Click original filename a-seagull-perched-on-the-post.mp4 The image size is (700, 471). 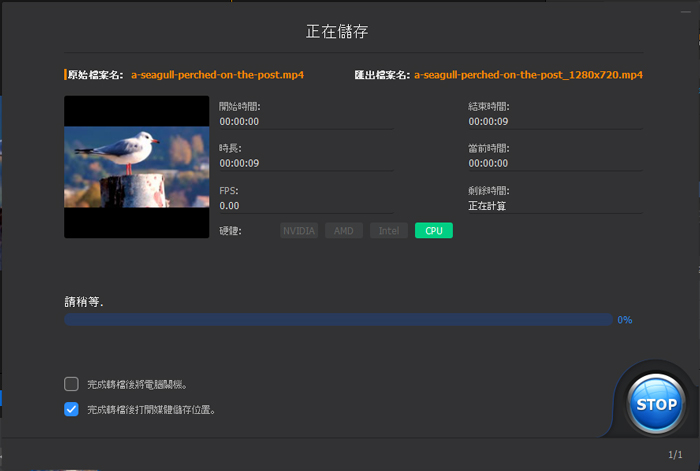tap(217, 75)
